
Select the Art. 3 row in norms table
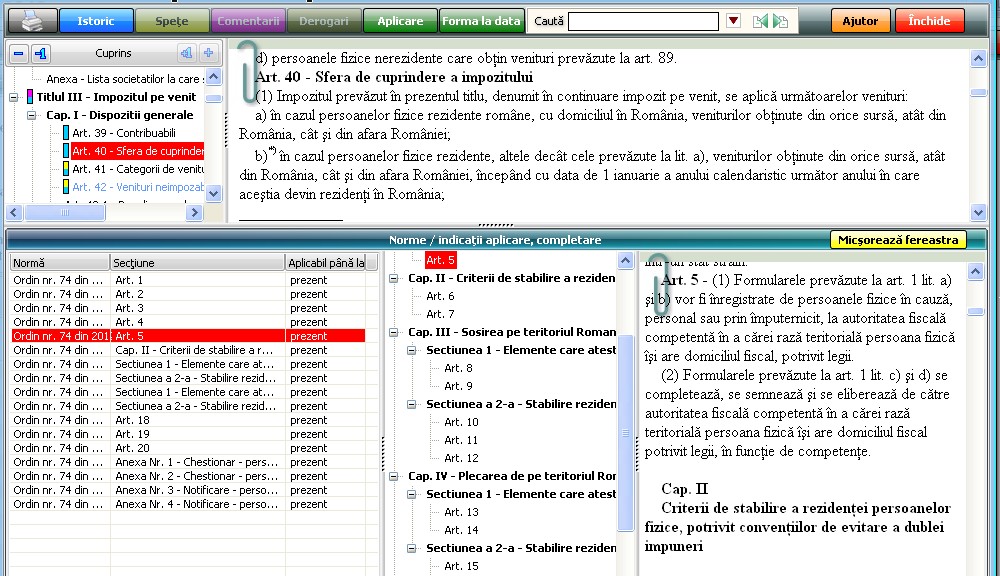click(188, 308)
